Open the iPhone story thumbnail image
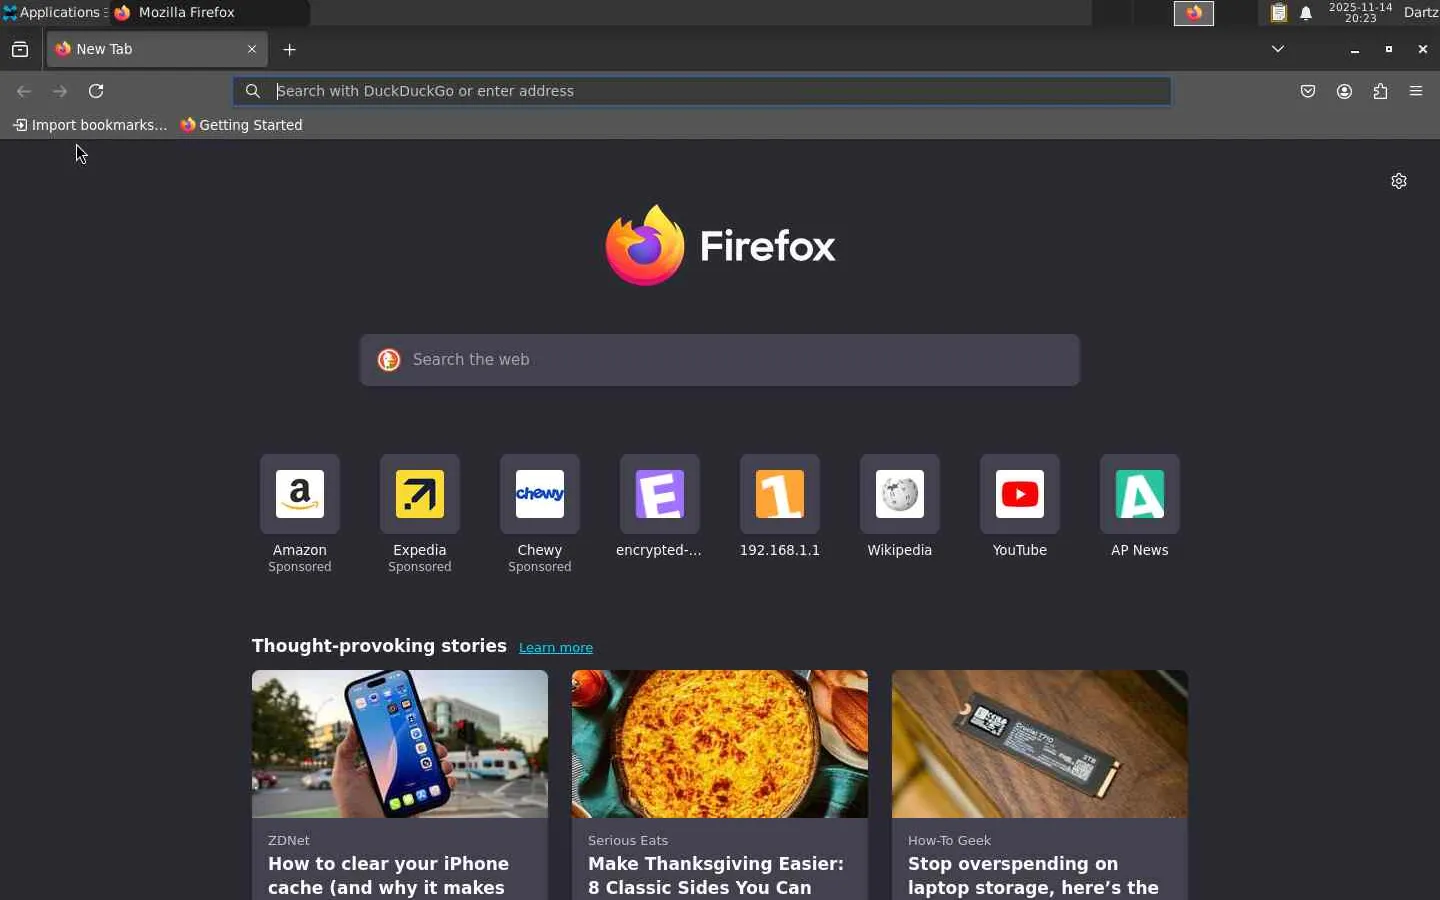 (400, 744)
